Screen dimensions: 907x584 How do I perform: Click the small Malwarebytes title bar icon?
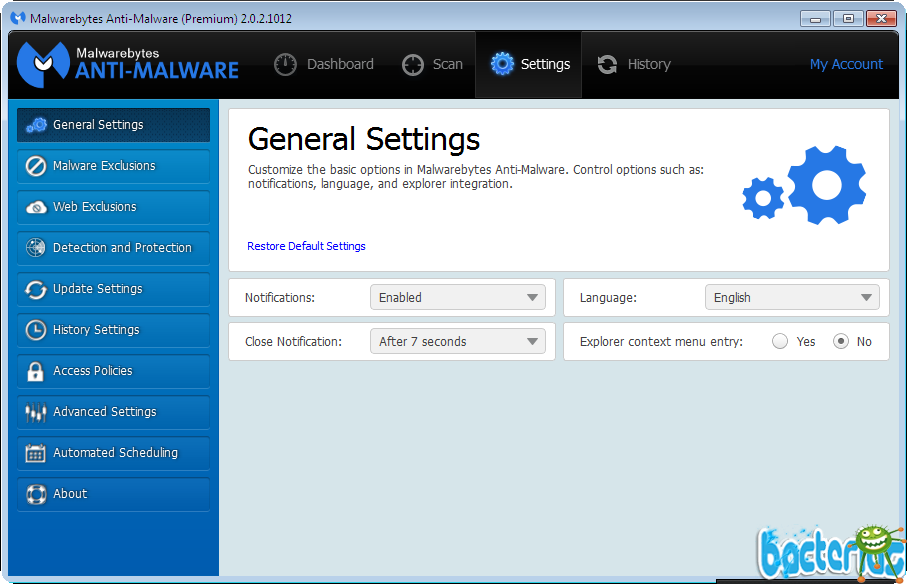tap(19, 18)
